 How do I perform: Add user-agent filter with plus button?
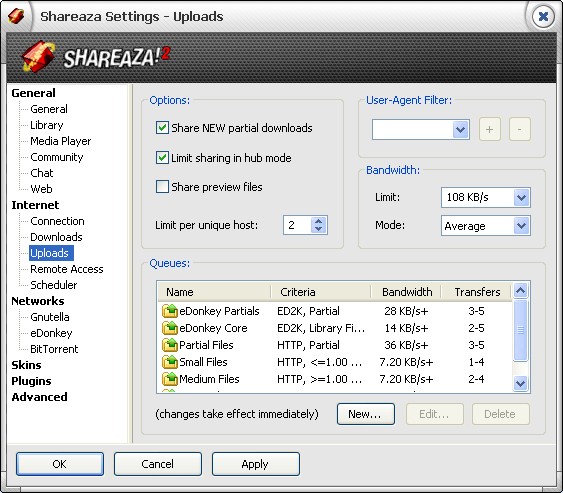(x=490, y=129)
